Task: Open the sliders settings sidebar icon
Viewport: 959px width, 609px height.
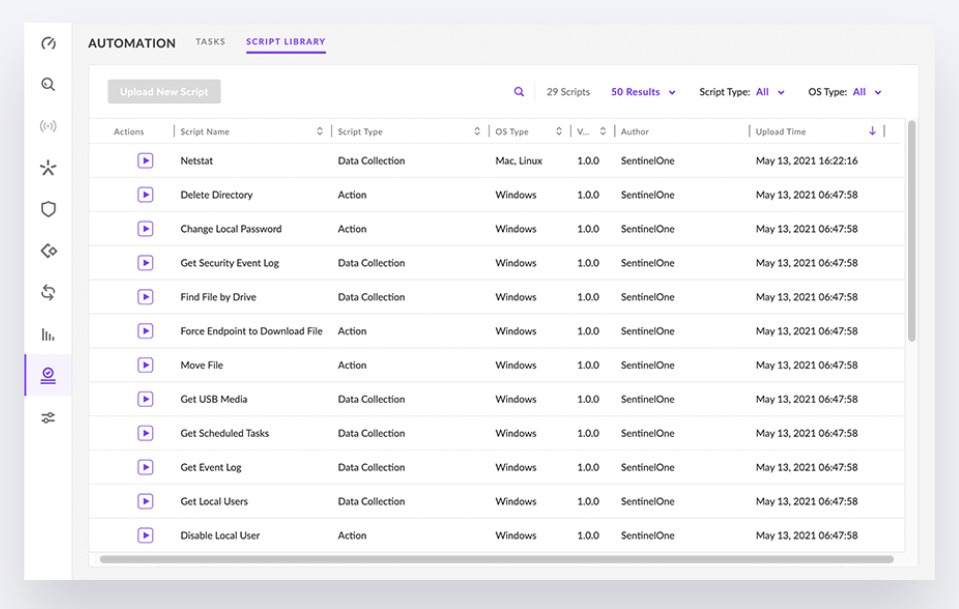Action: click(48, 418)
